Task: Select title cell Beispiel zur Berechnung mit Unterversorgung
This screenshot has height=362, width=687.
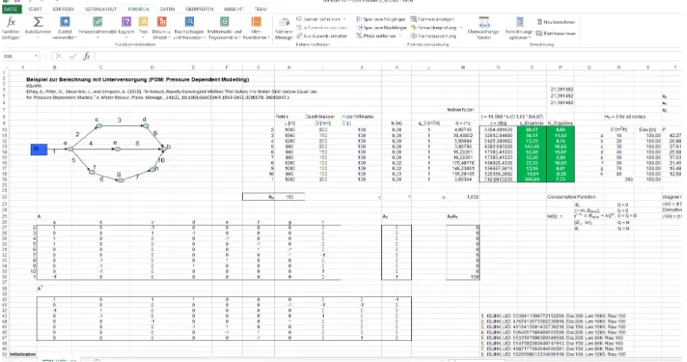Action: (x=138, y=79)
